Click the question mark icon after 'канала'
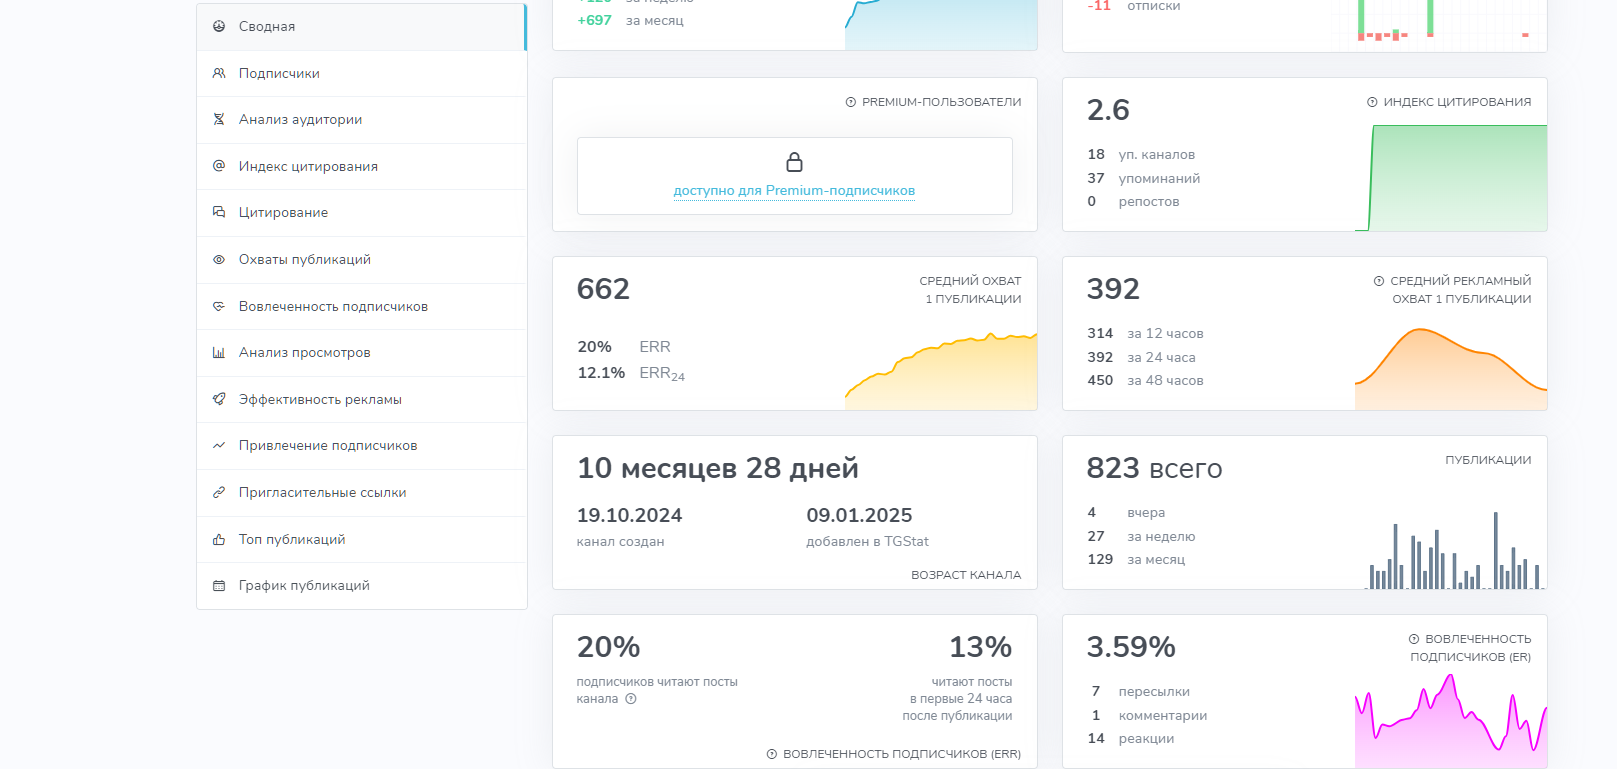 631,699
